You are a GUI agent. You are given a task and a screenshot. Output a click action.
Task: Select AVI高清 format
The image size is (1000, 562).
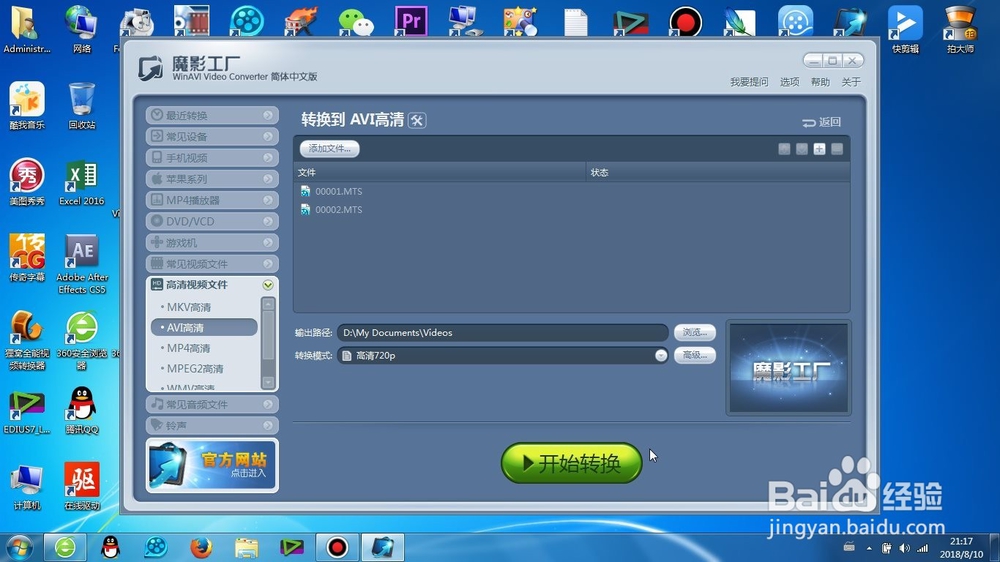click(x=204, y=327)
